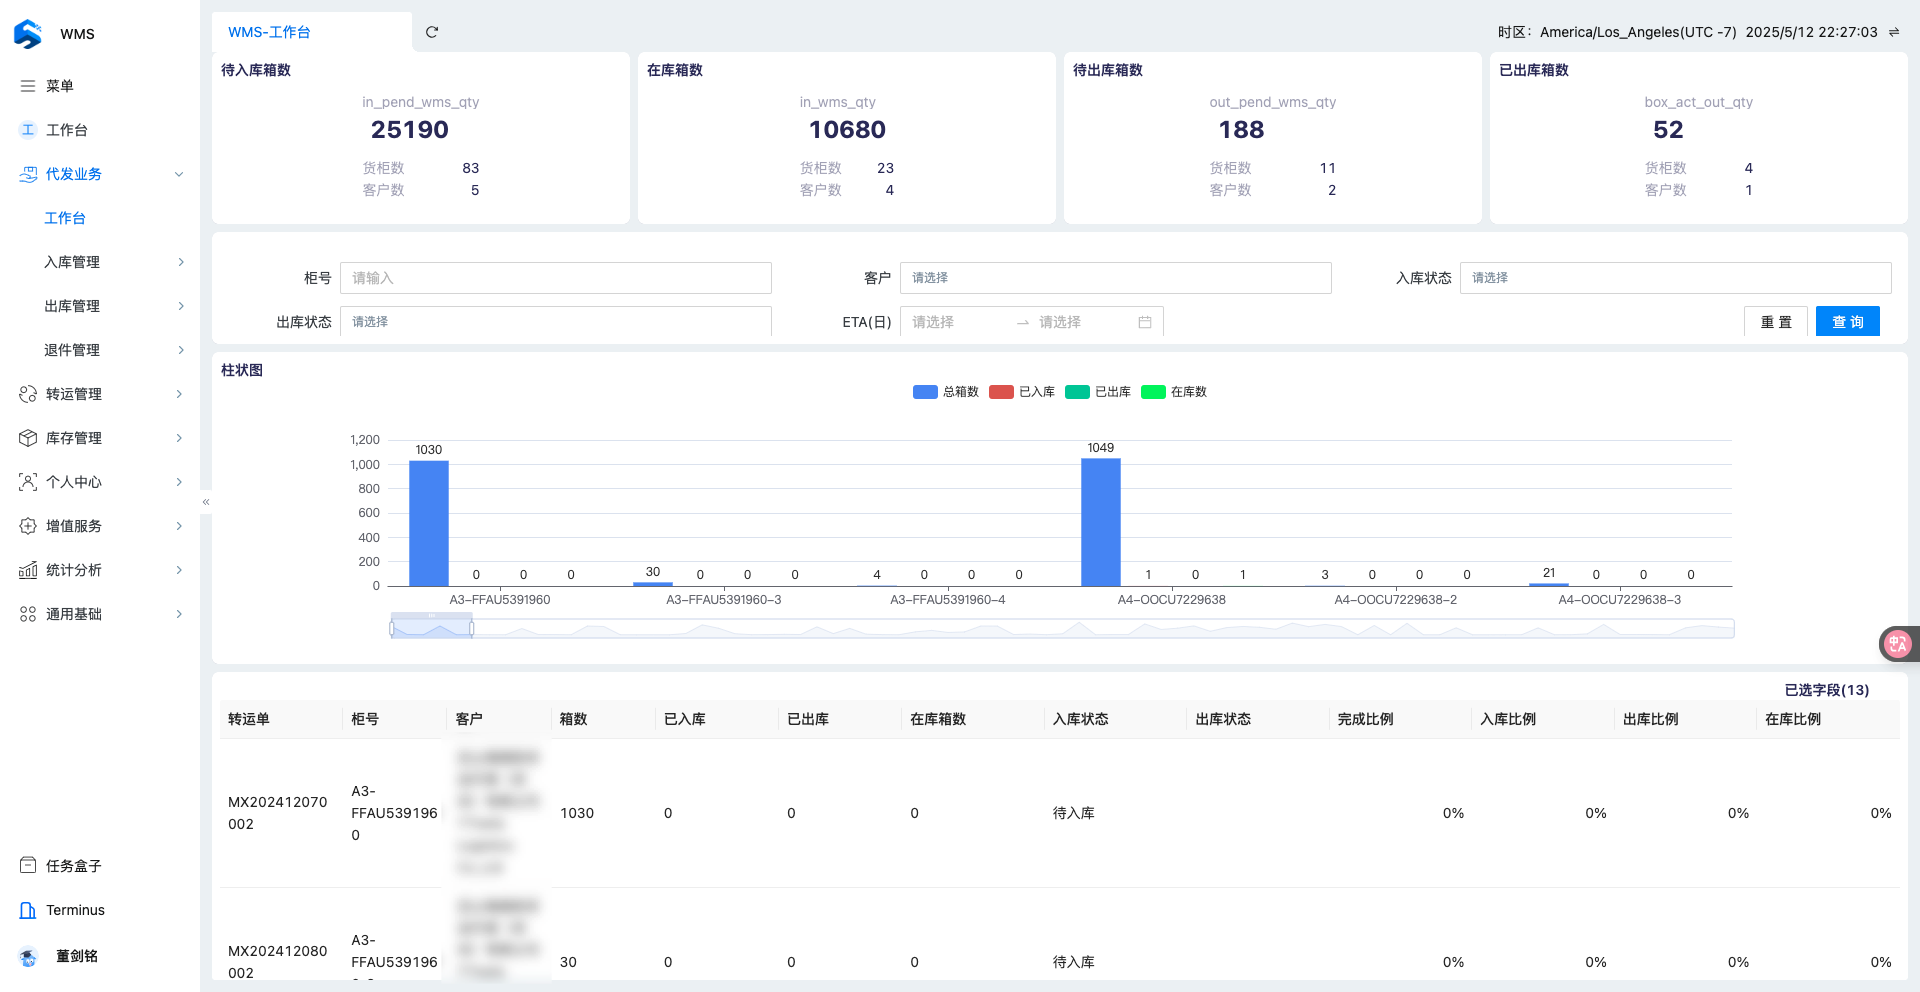
Task: Click the sidebar collapse arrow handle
Action: [206, 502]
